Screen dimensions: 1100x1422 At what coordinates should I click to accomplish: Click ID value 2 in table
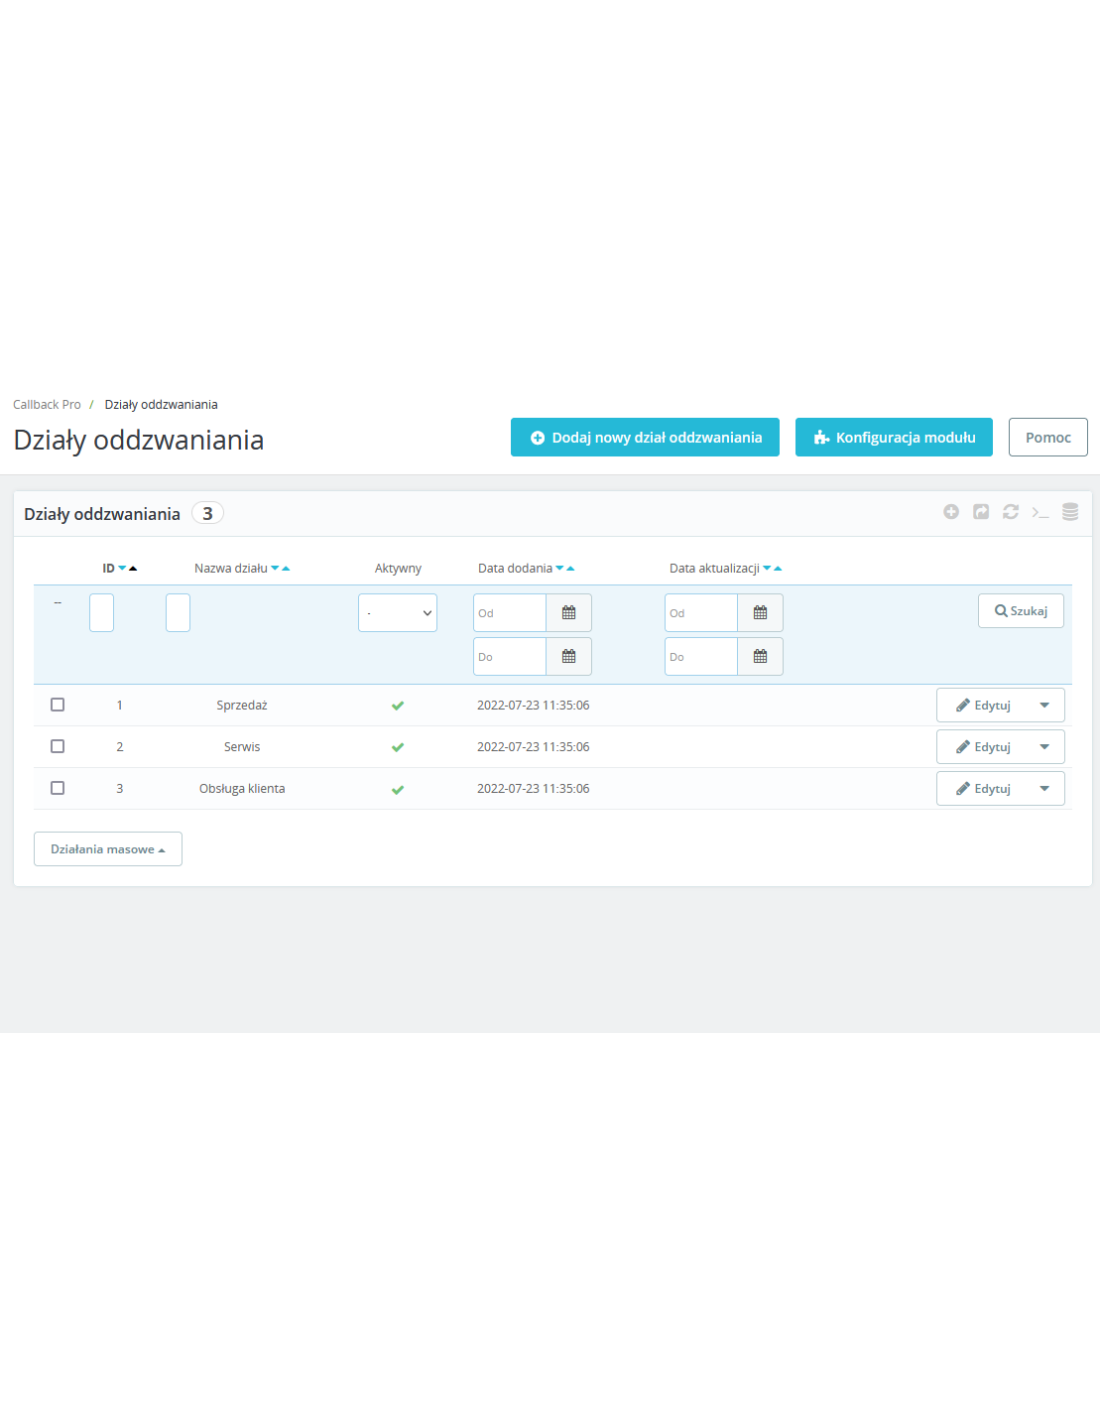pos(120,747)
